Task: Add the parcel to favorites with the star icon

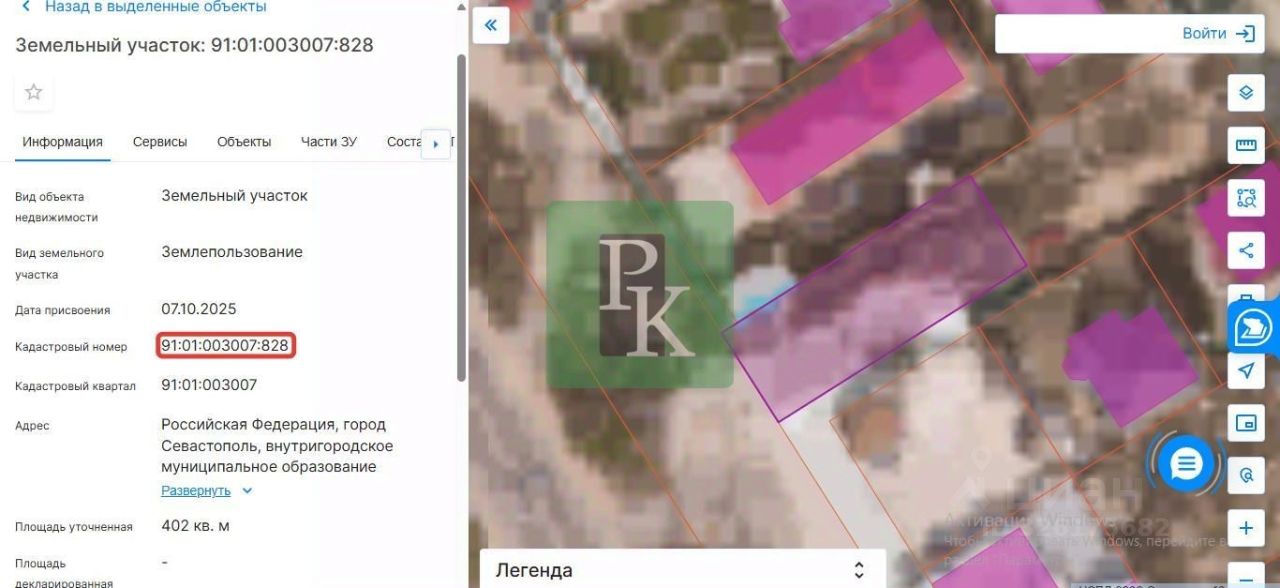Action: (x=33, y=92)
